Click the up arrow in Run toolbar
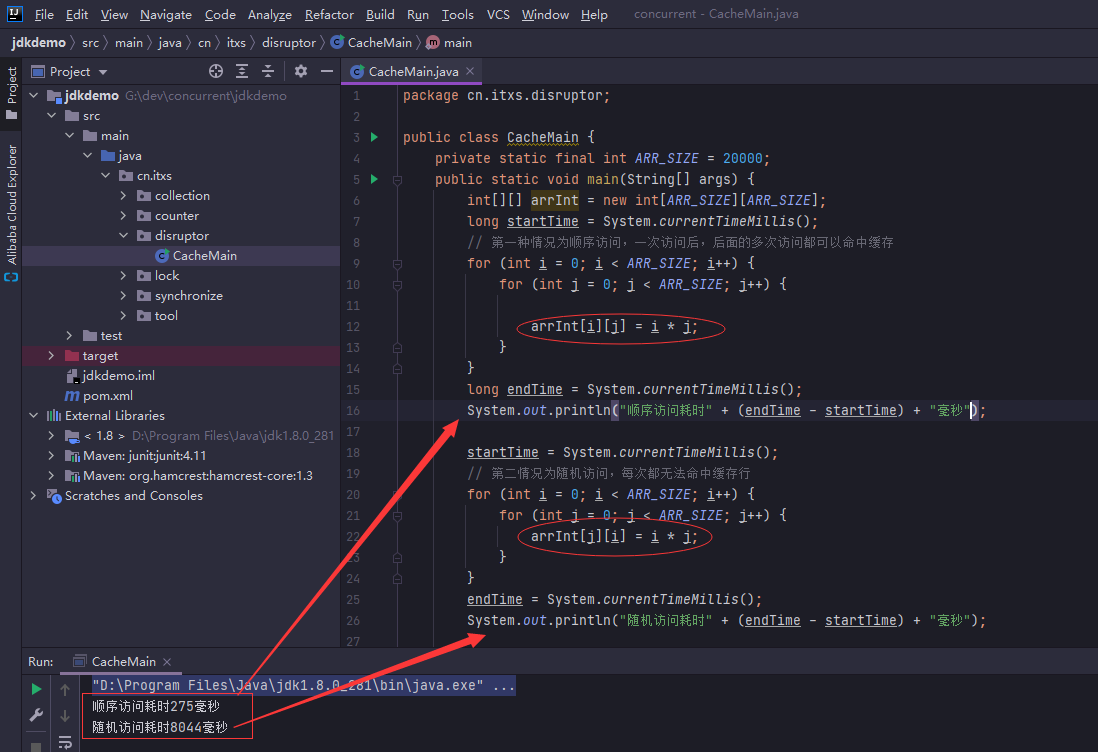This screenshot has height=752, width=1098. 65,690
